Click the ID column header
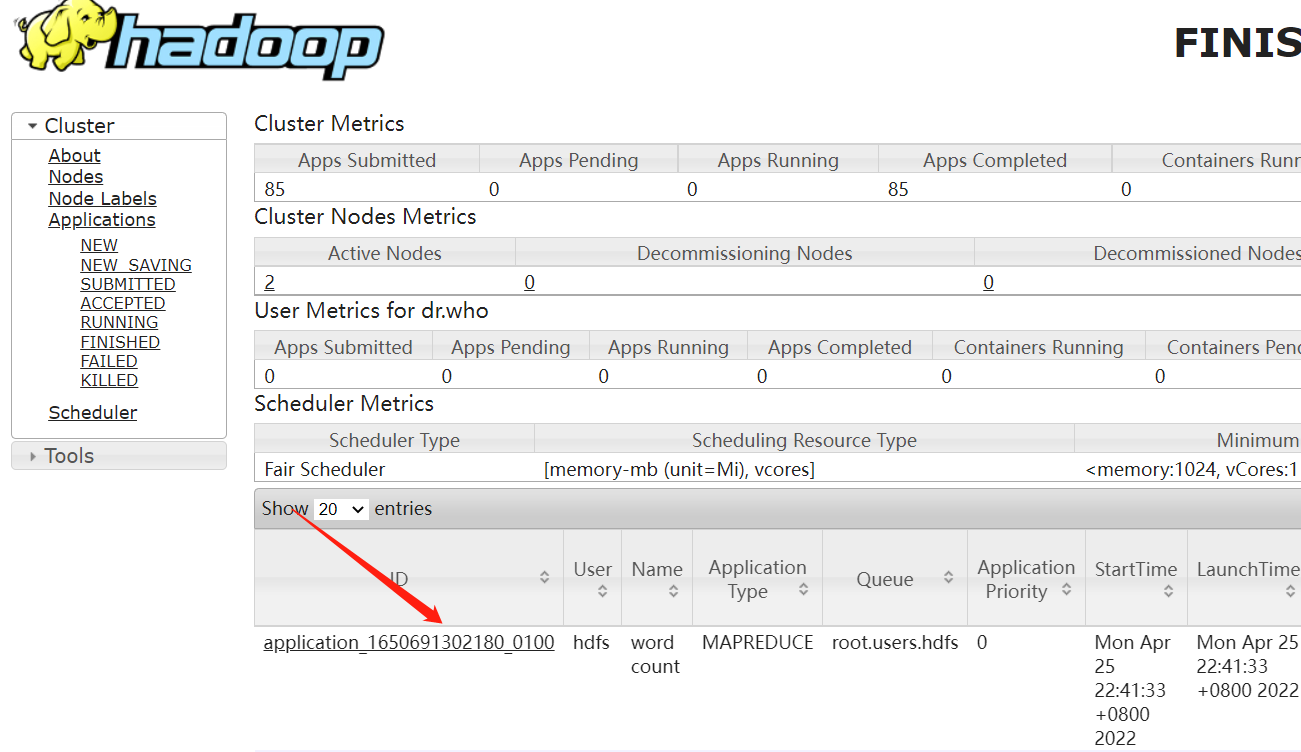1301x752 pixels. click(408, 578)
